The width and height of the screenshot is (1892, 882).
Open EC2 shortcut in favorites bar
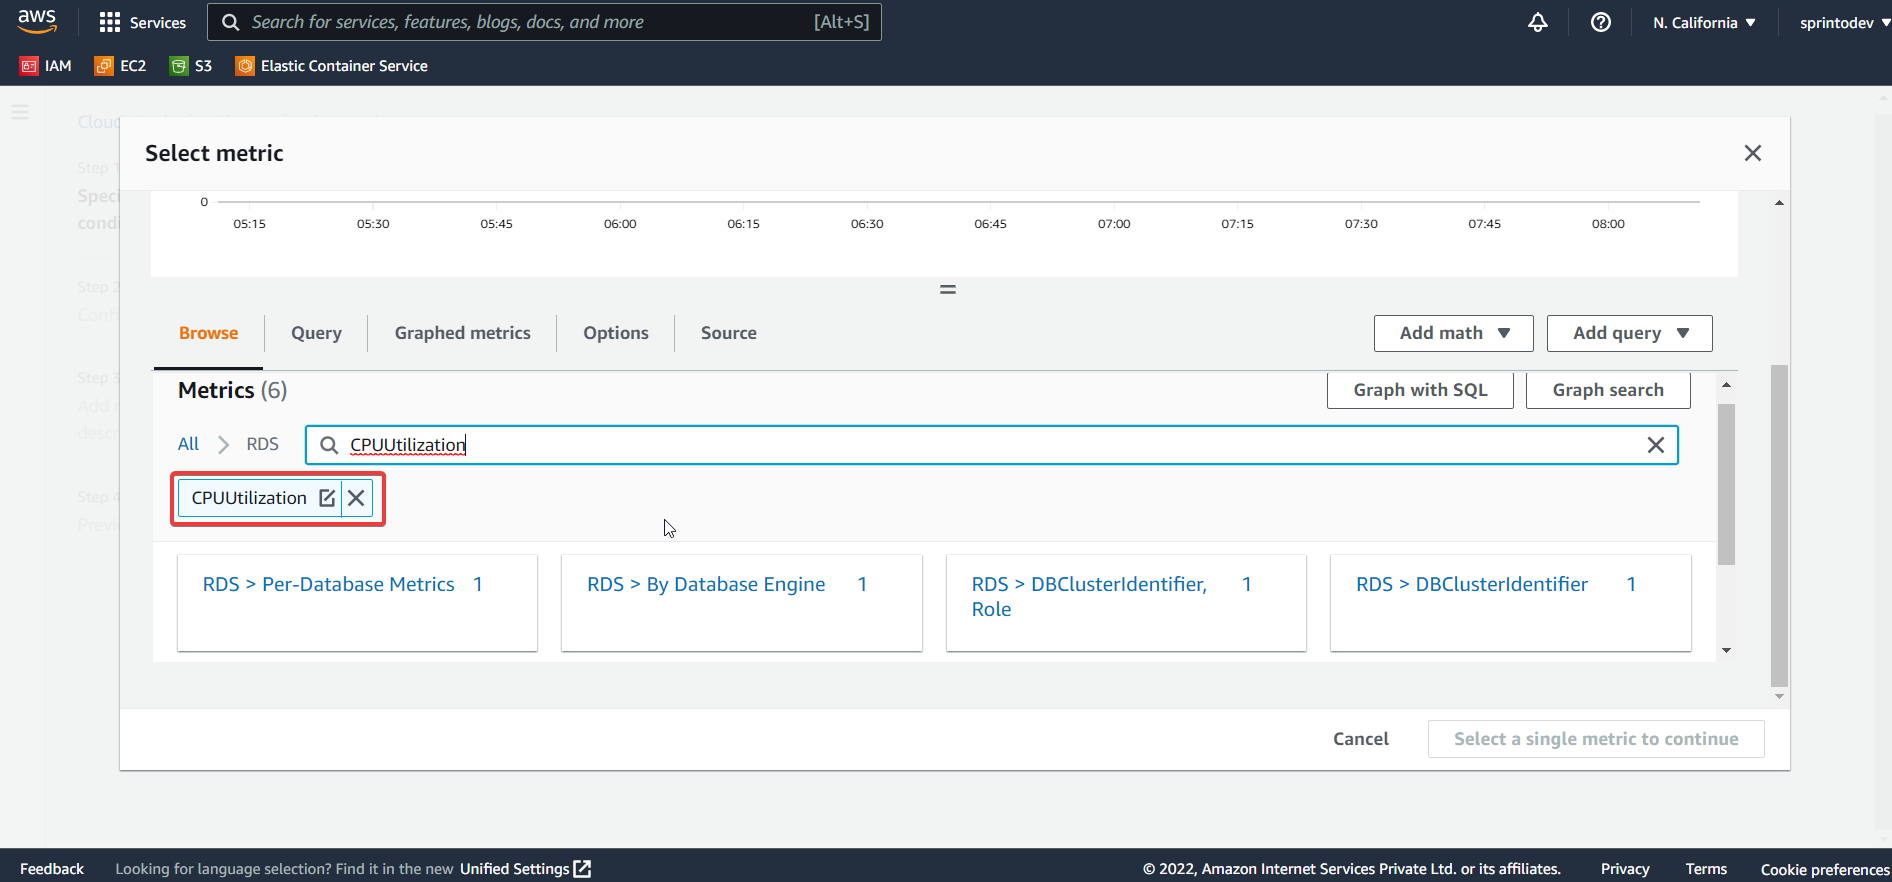click(x=120, y=66)
